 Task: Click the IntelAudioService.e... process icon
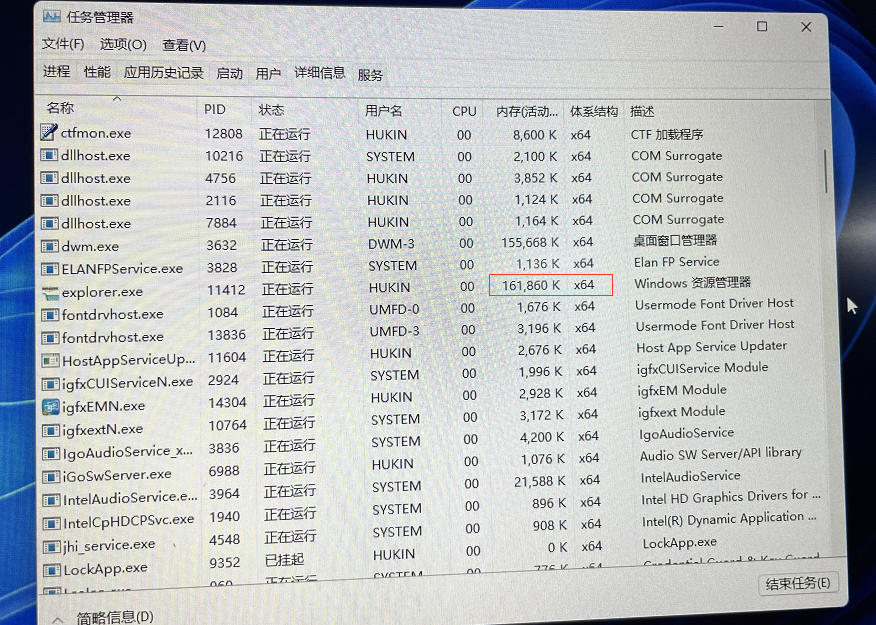pyautogui.click(x=51, y=499)
